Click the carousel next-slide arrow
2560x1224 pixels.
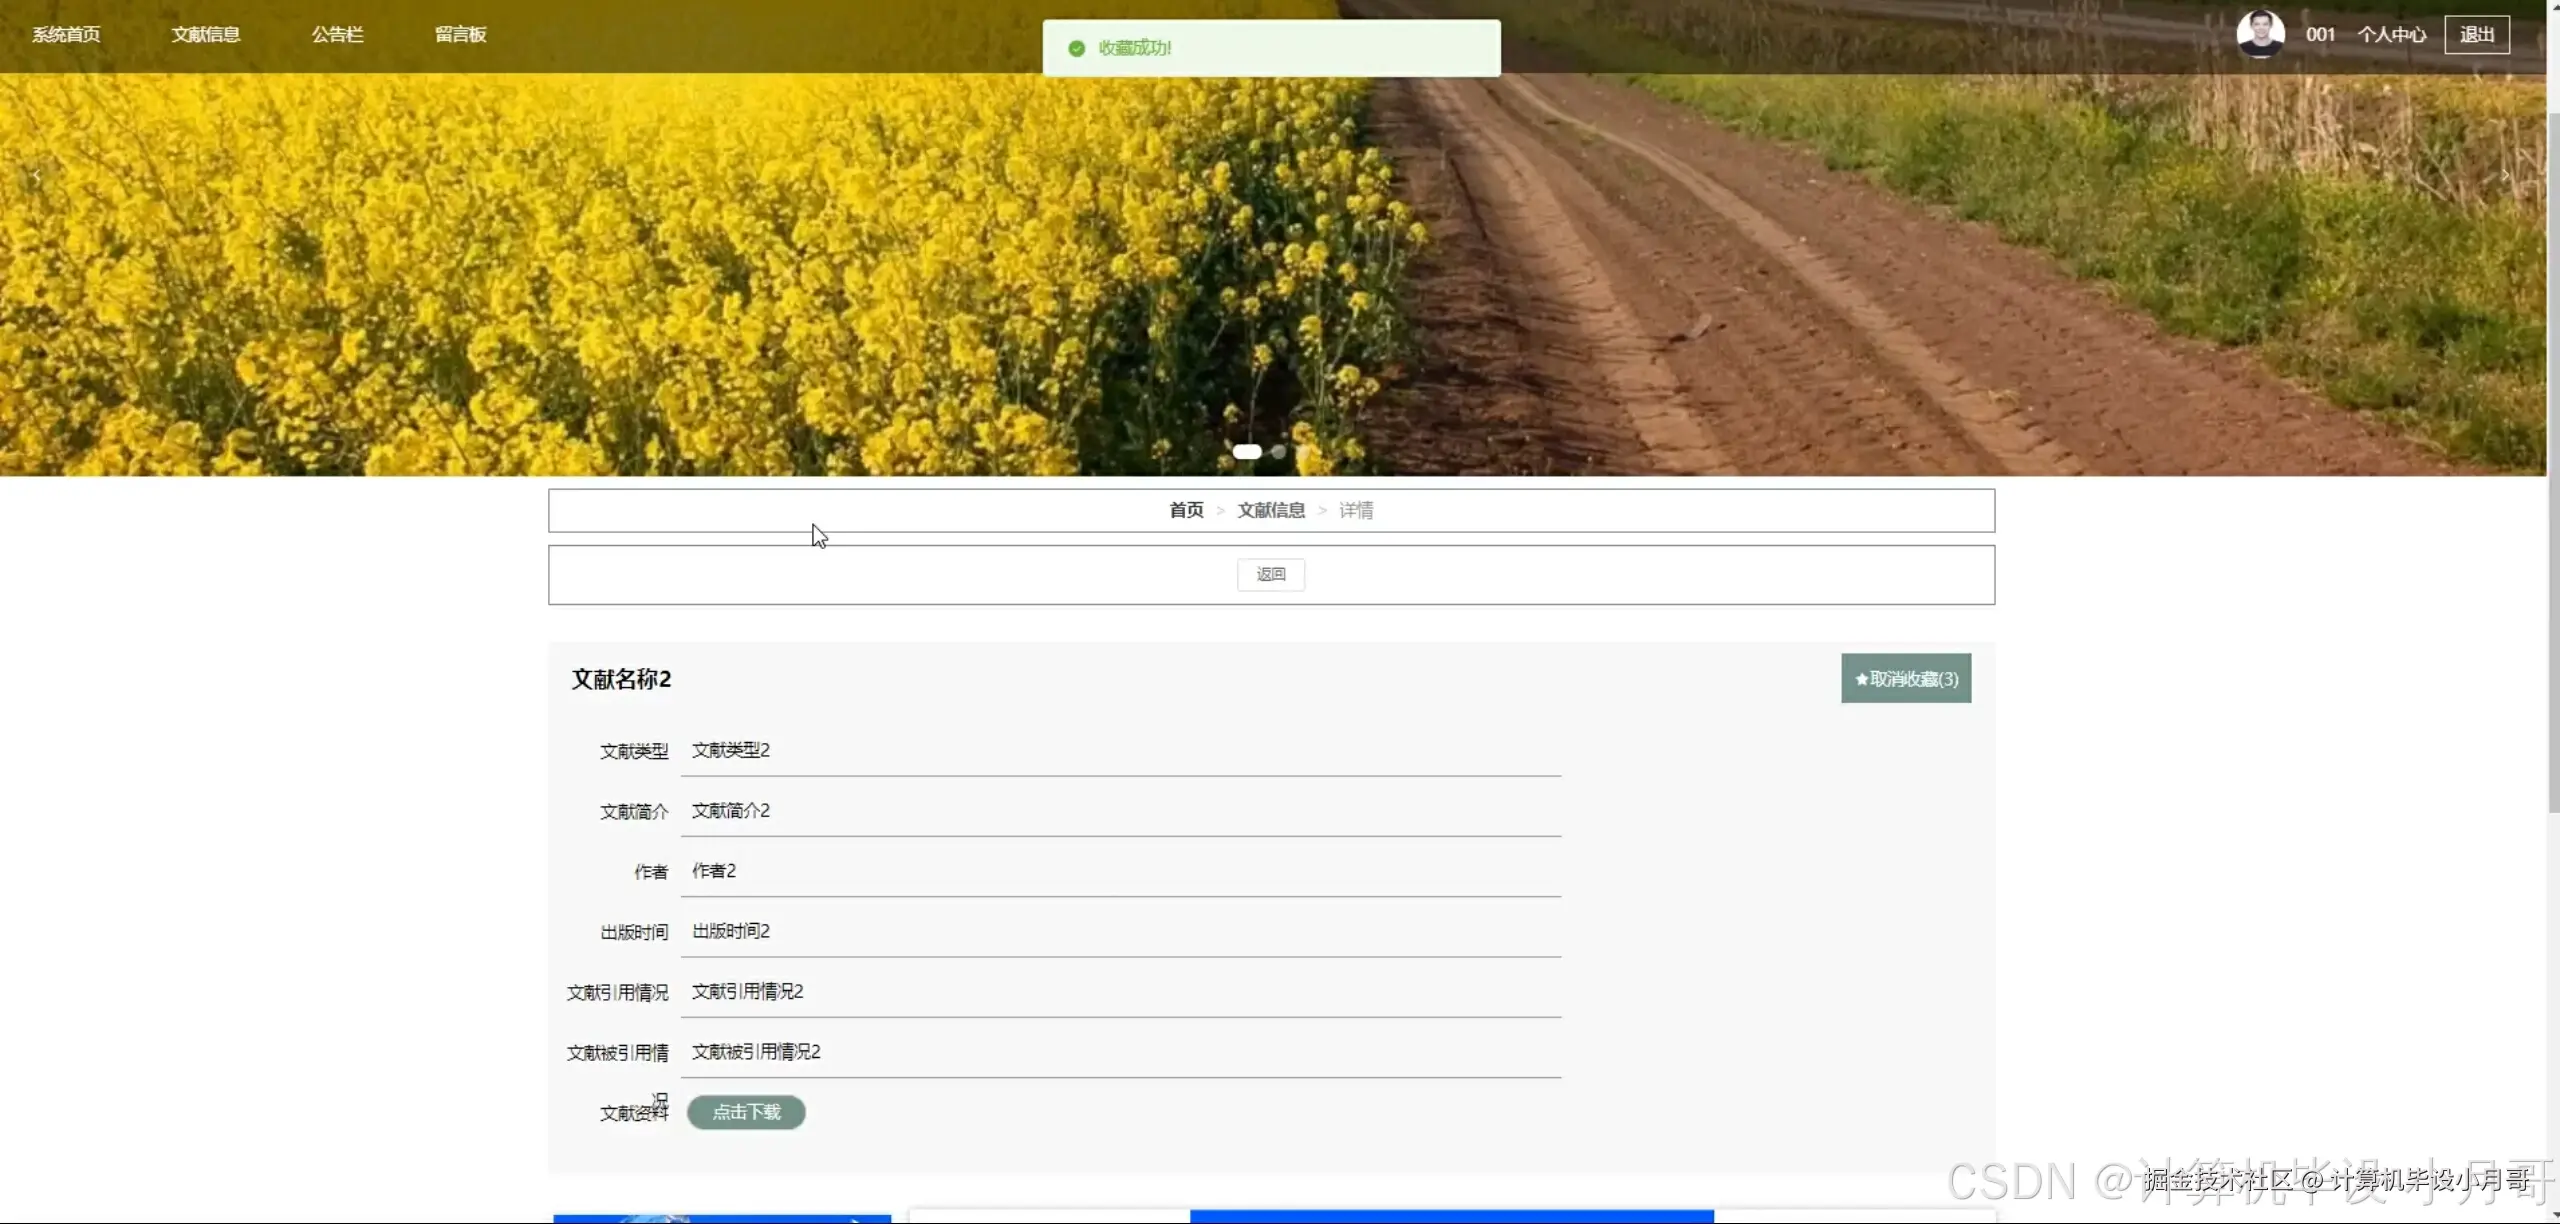[x=2505, y=176]
